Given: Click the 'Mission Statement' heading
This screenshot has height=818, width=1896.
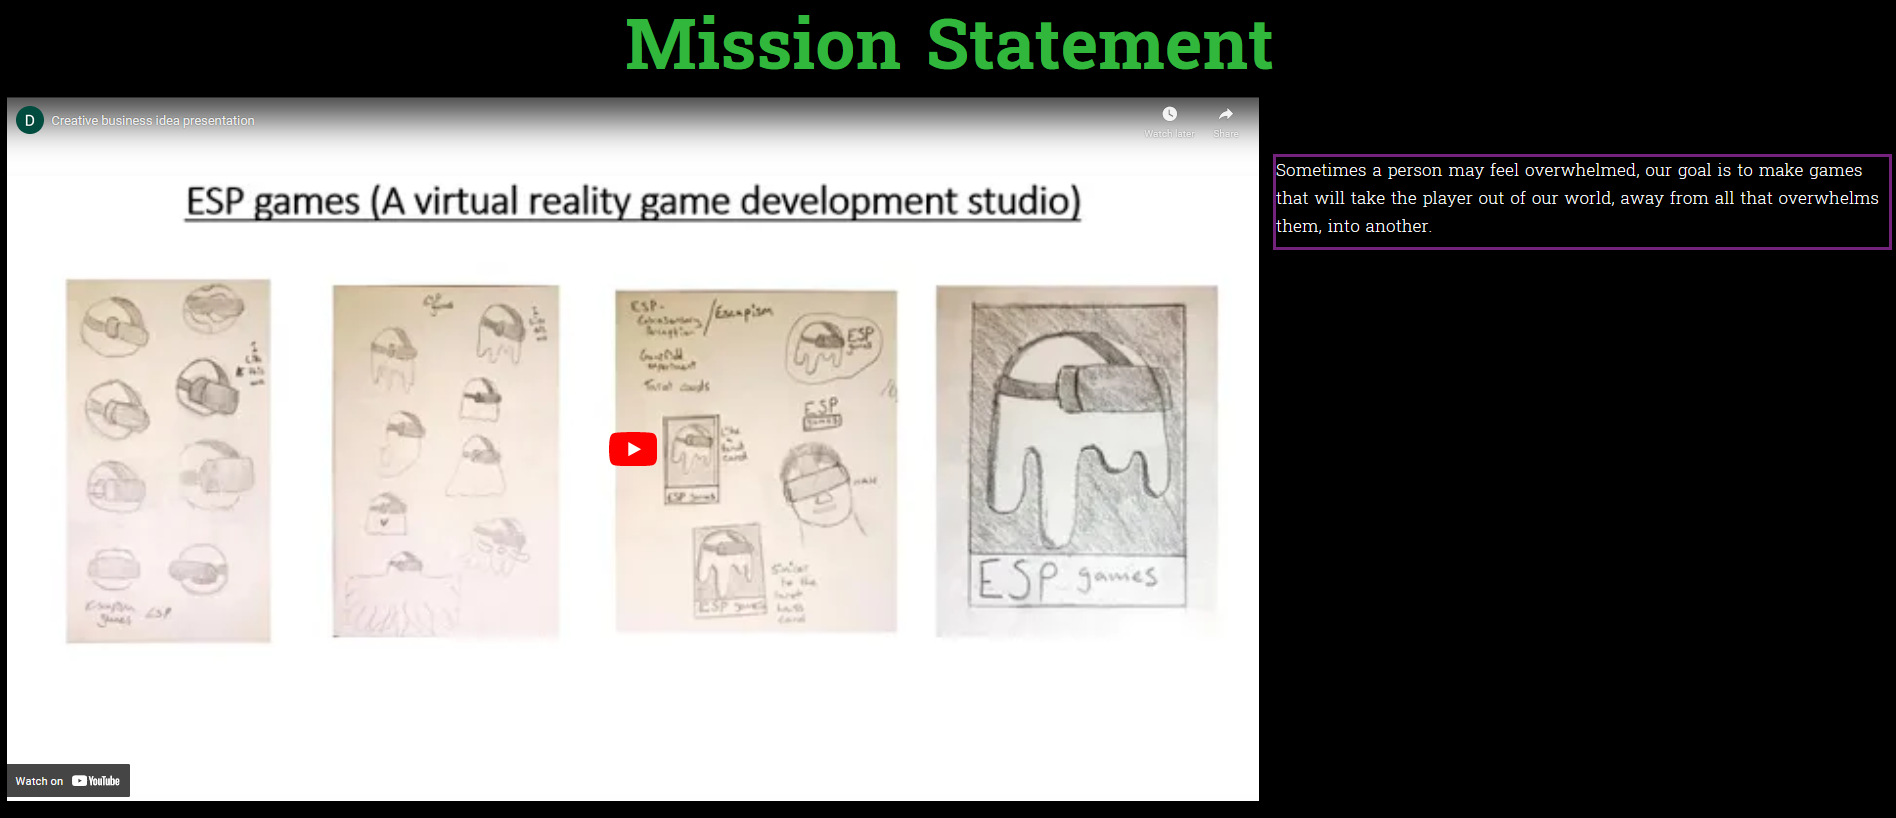Looking at the screenshot, I should [x=948, y=45].
